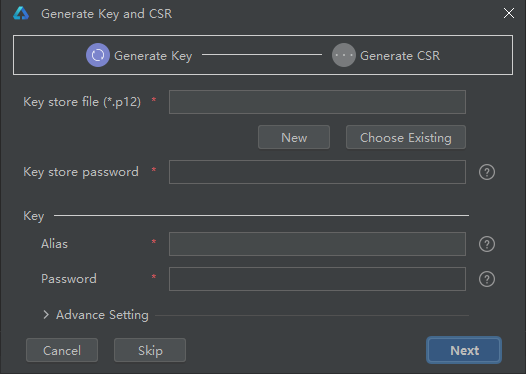Click the Skip button
The width and height of the screenshot is (526, 374).
click(x=150, y=350)
